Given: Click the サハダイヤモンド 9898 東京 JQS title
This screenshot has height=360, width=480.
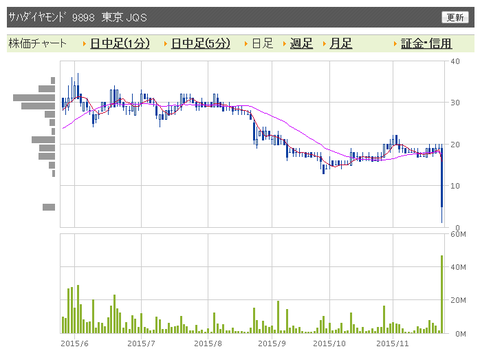Looking at the screenshot, I should [77, 17].
